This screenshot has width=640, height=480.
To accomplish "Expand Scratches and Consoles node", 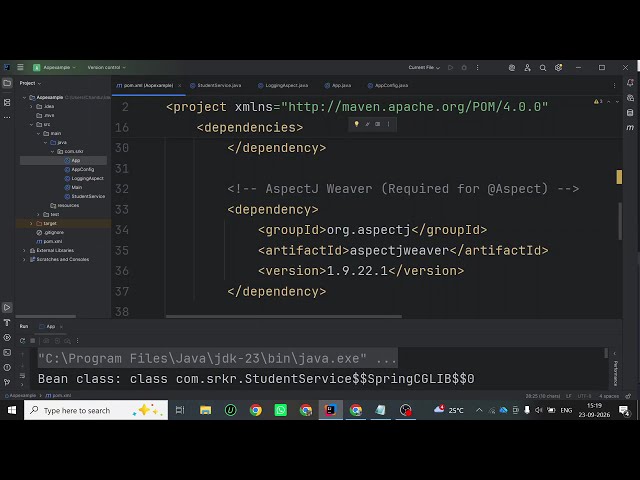I will [24, 259].
